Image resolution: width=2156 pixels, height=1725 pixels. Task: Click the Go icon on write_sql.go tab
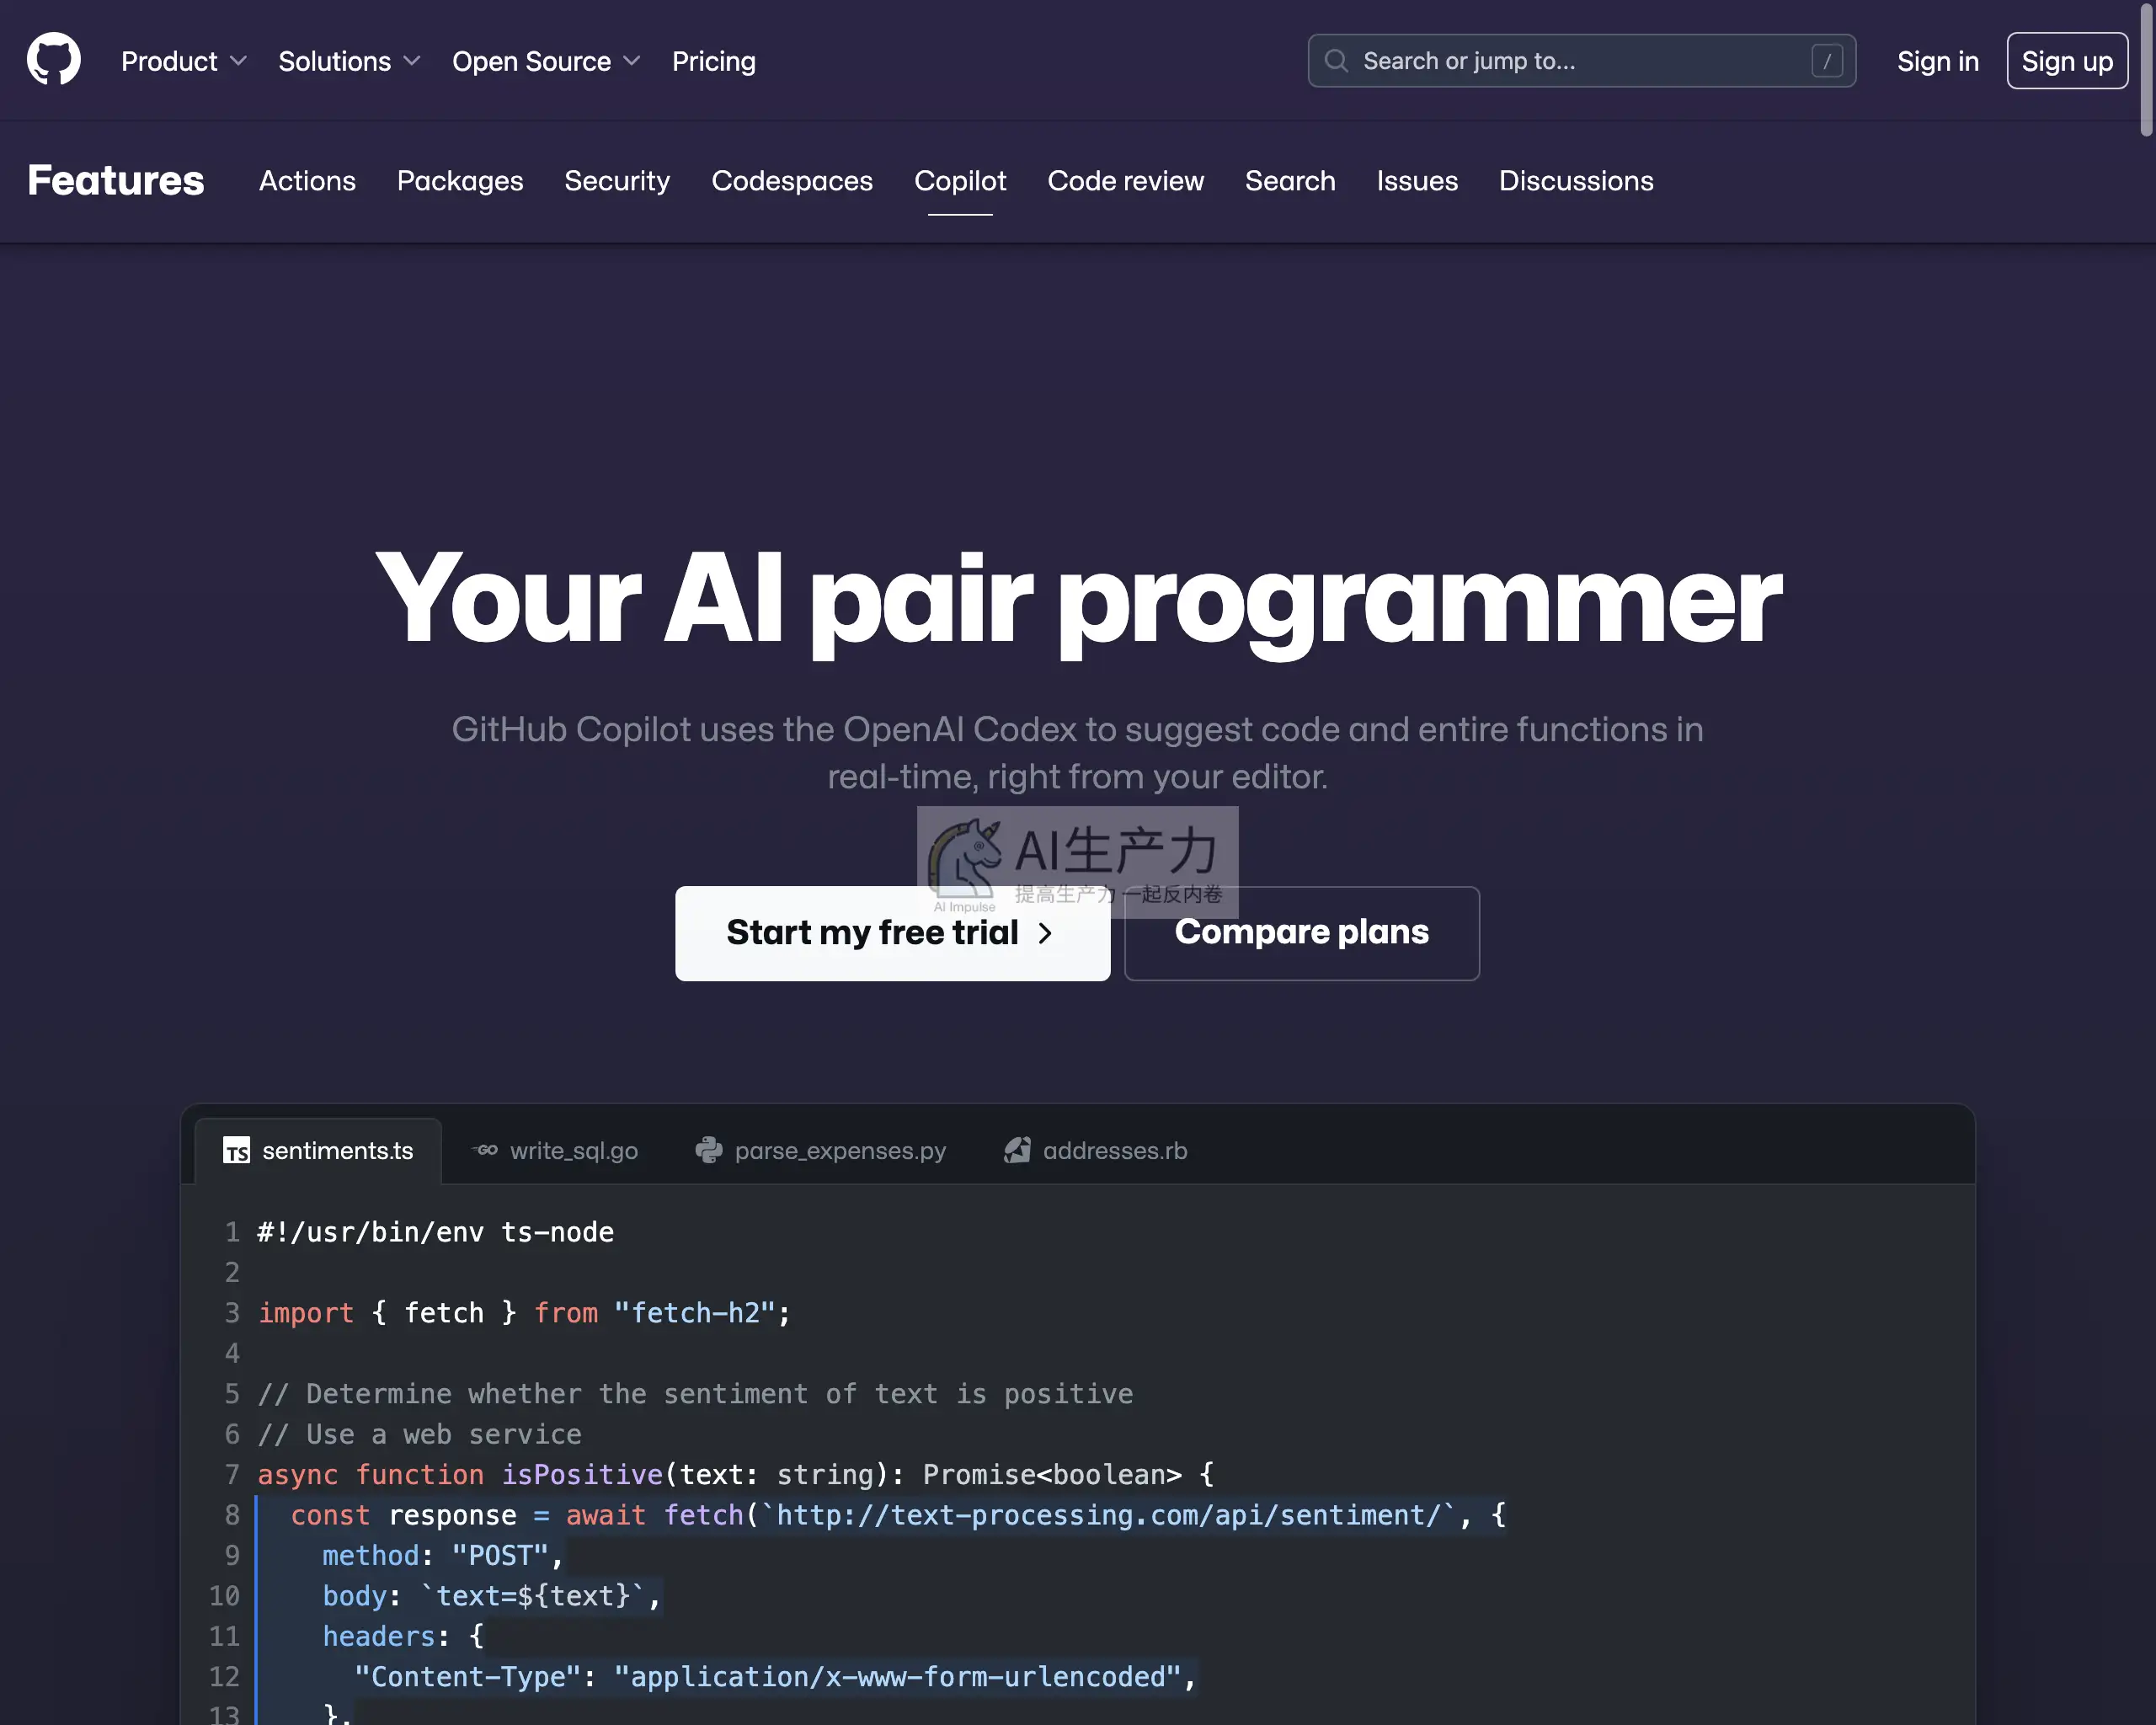coord(485,1151)
